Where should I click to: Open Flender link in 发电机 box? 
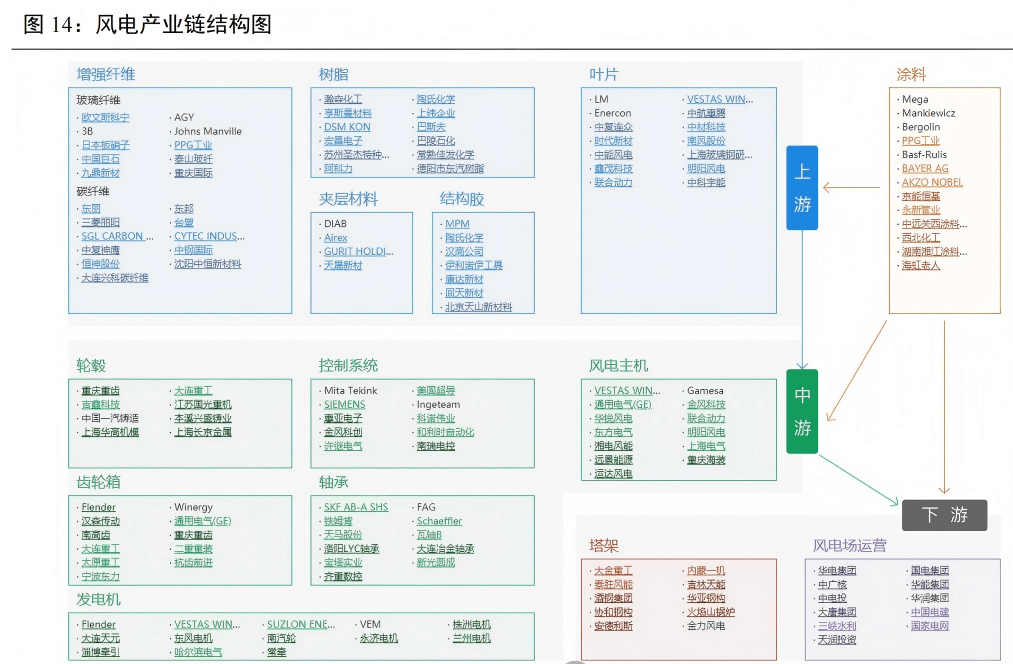pyautogui.click(x=98, y=624)
